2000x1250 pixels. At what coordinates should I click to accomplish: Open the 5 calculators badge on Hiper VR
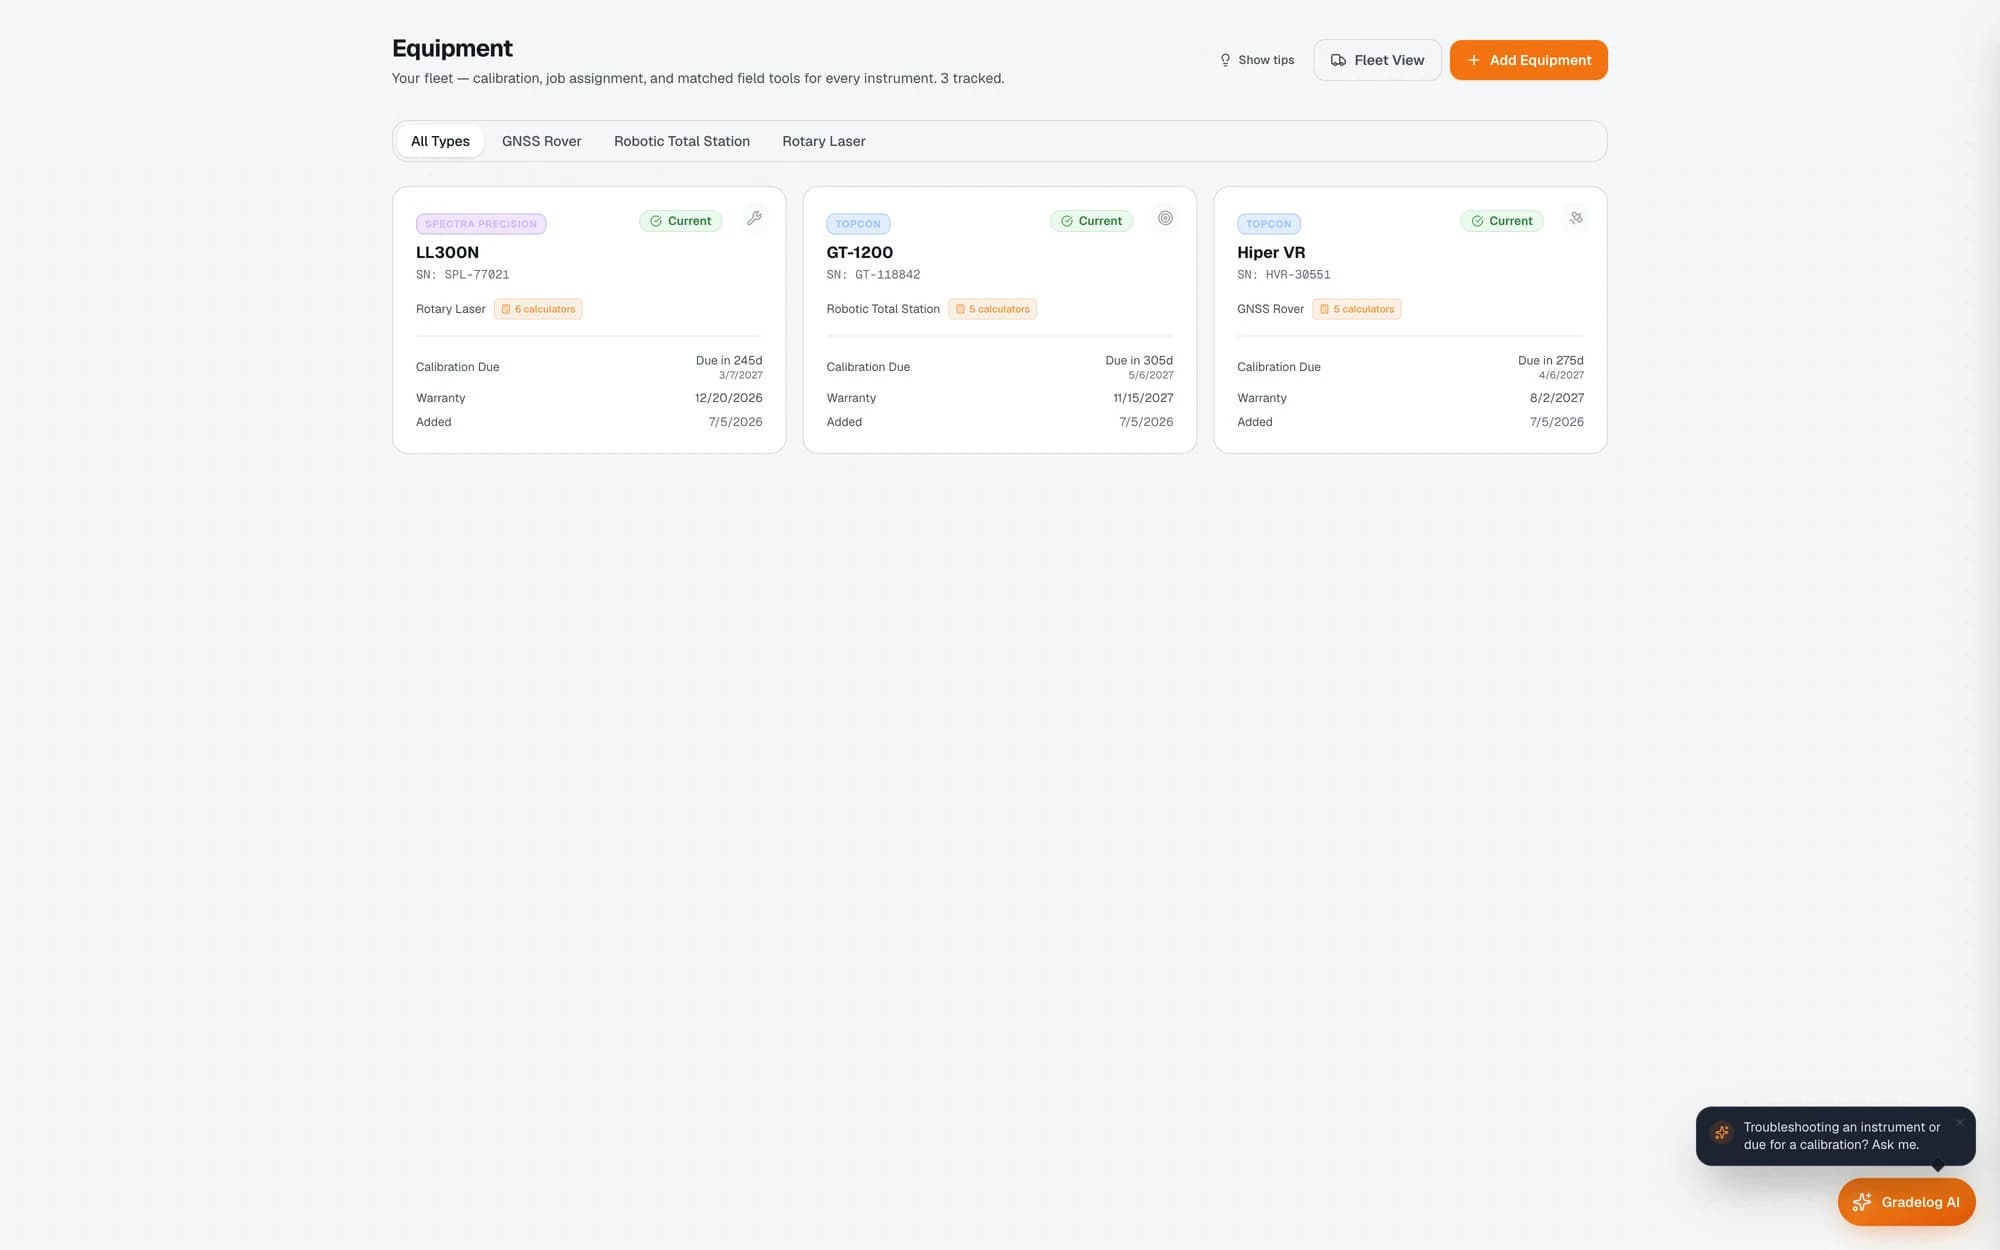(1356, 309)
